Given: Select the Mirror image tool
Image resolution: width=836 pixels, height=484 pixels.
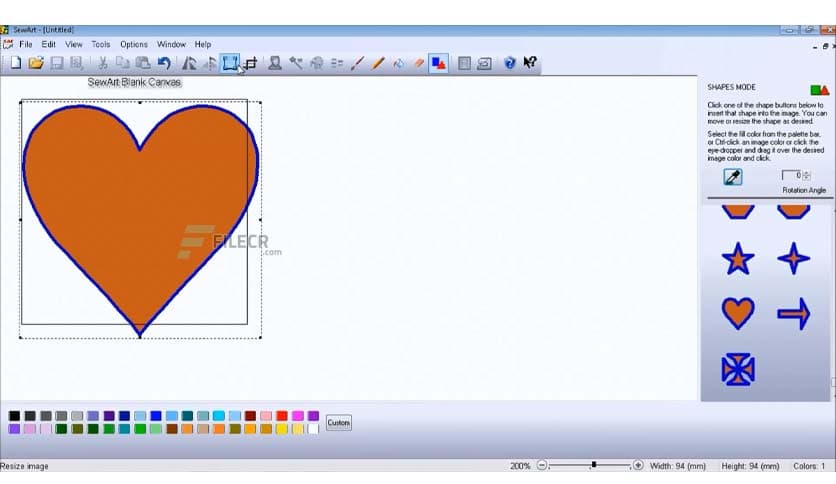Looking at the screenshot, I should (210, 63).
